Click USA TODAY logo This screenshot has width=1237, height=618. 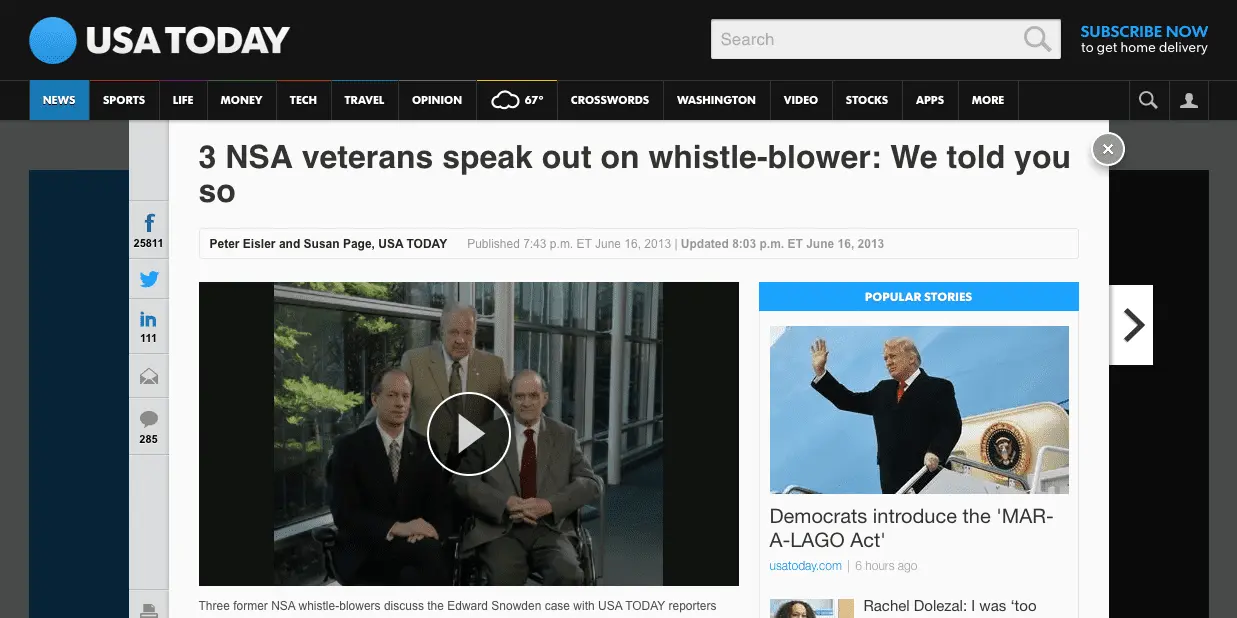(x=160, y=40)
